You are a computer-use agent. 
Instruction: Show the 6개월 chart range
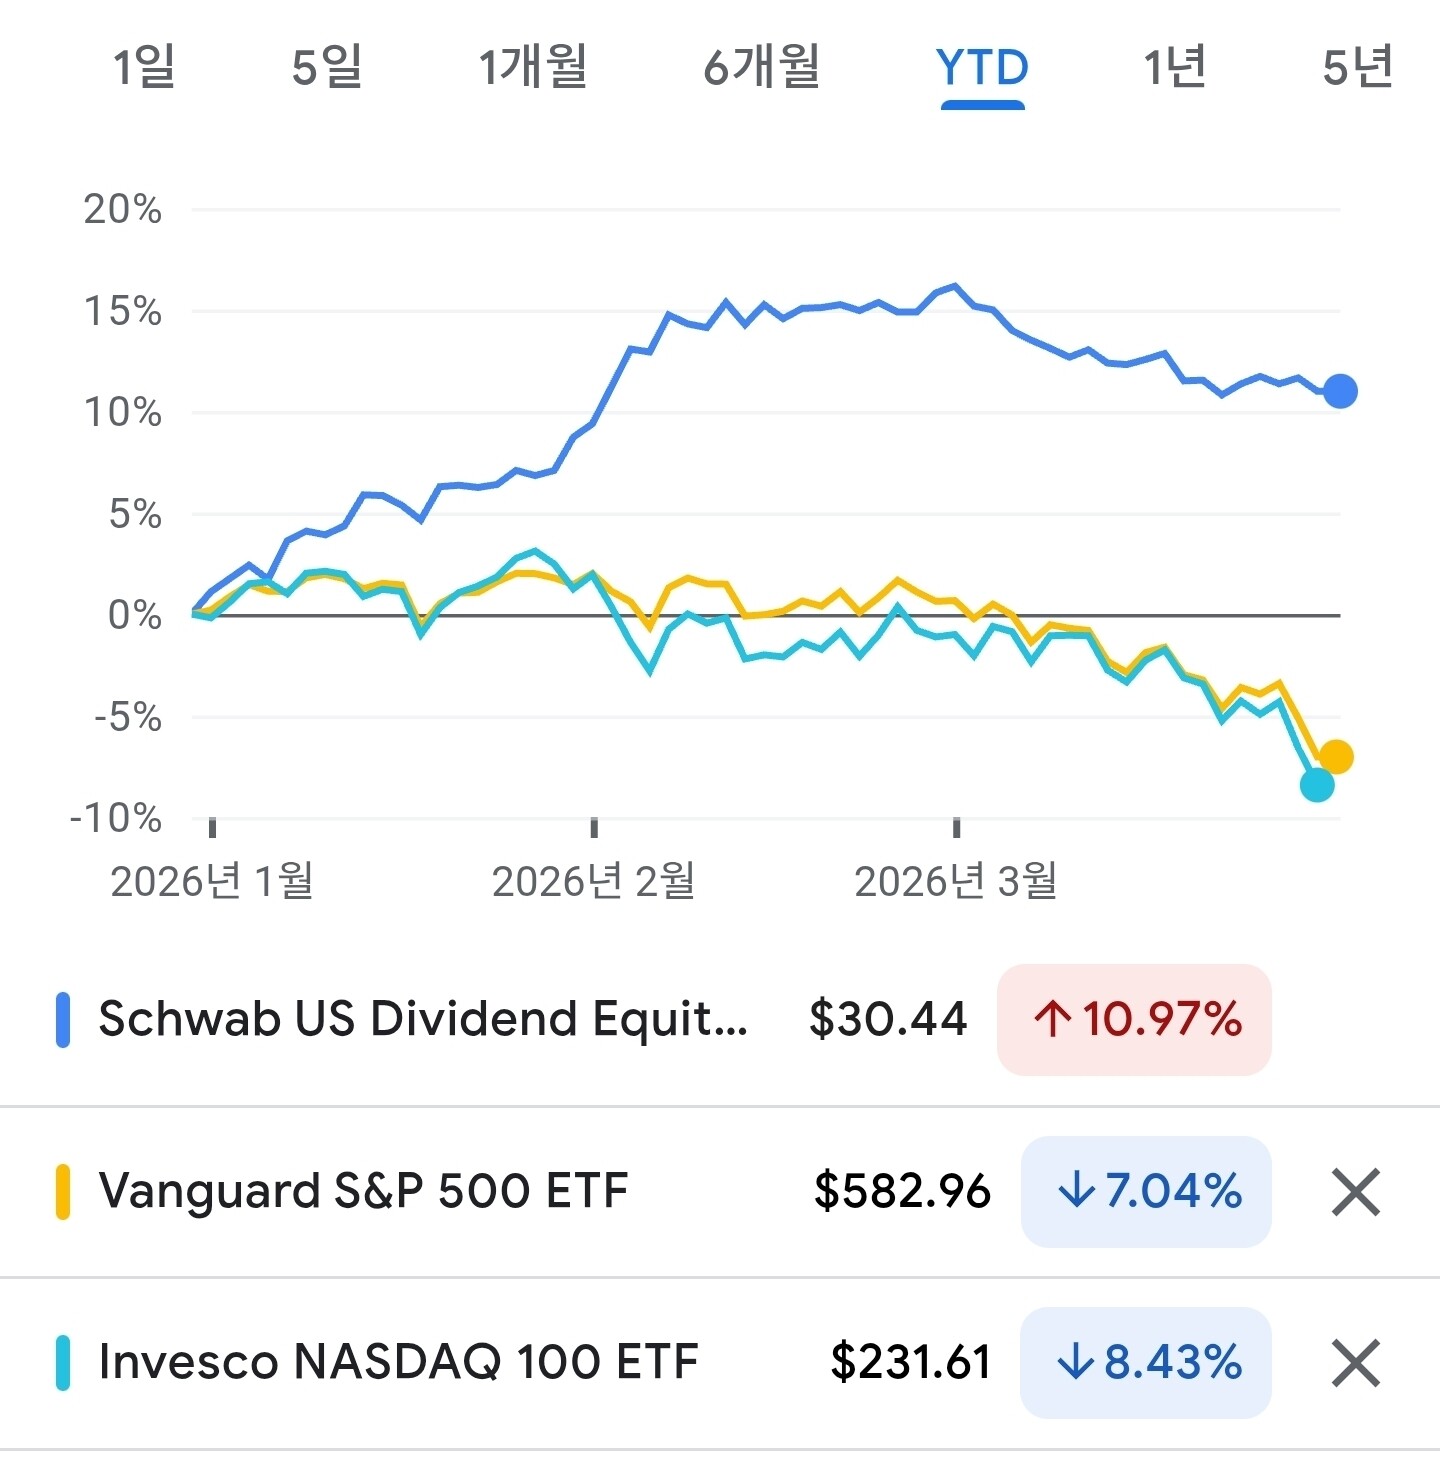pos(761,68)
